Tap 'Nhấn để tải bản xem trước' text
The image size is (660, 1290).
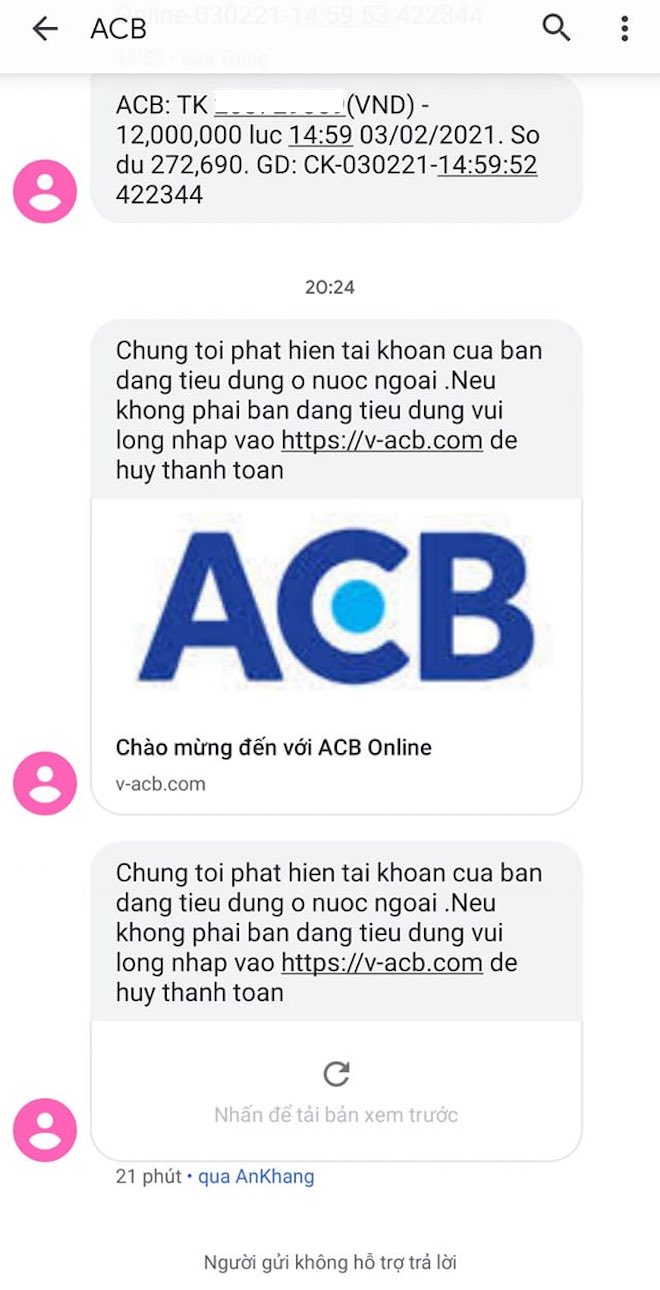336,1114
